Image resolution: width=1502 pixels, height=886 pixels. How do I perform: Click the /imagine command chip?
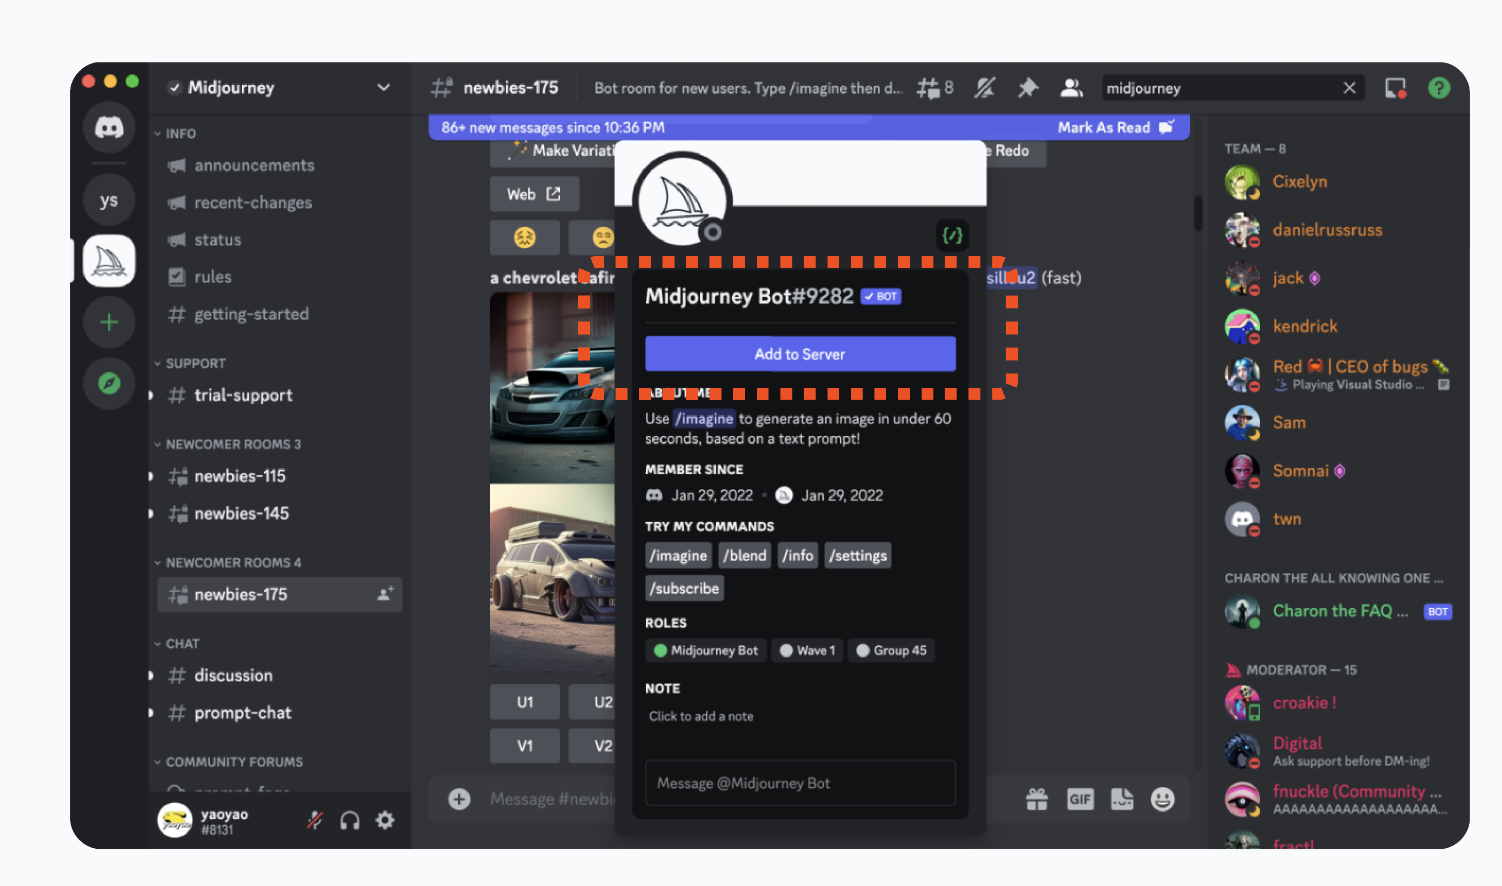tap(679, 556)
